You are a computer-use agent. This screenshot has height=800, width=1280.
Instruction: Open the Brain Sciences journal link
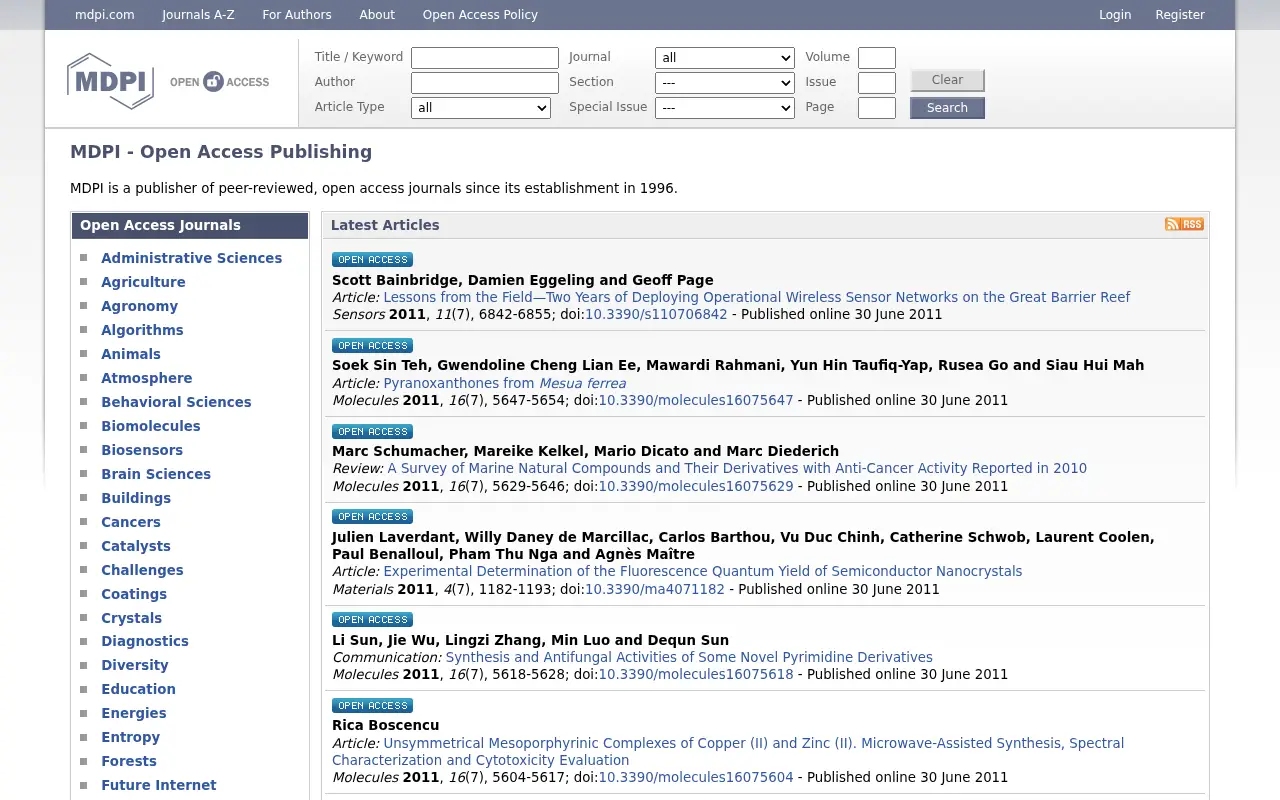point(156,474)
